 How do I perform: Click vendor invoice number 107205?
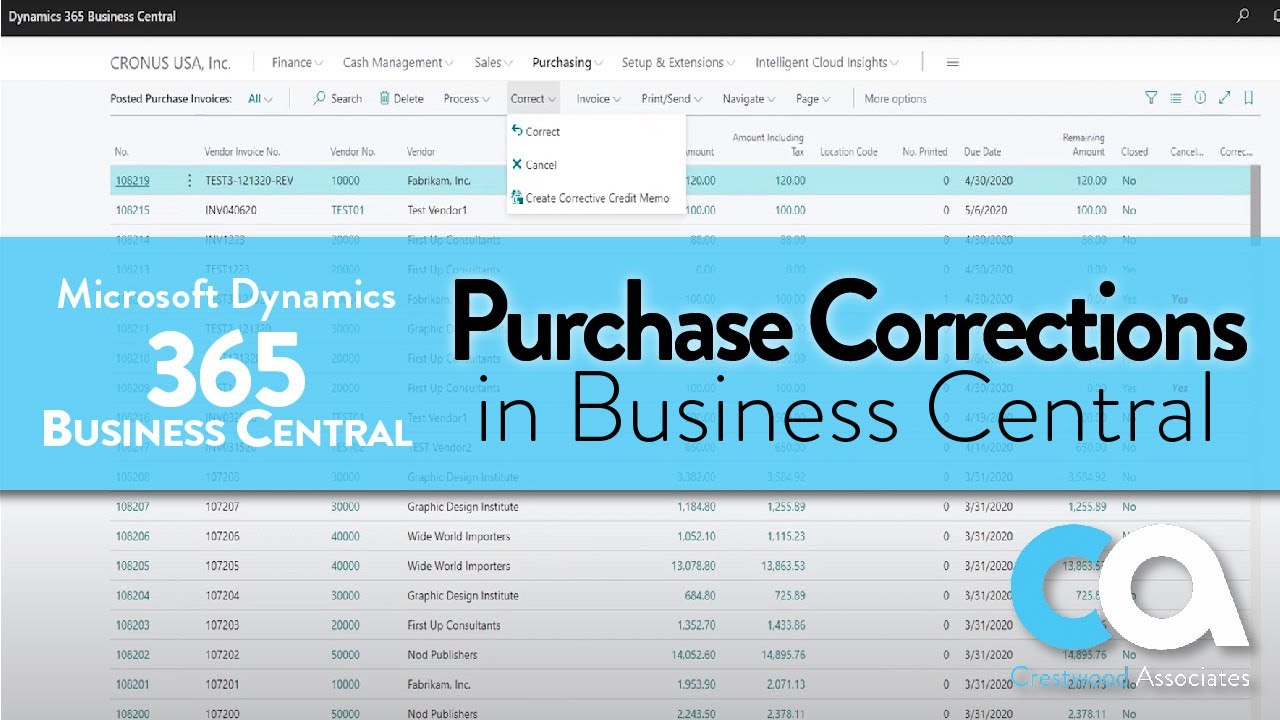coord(222,566)
